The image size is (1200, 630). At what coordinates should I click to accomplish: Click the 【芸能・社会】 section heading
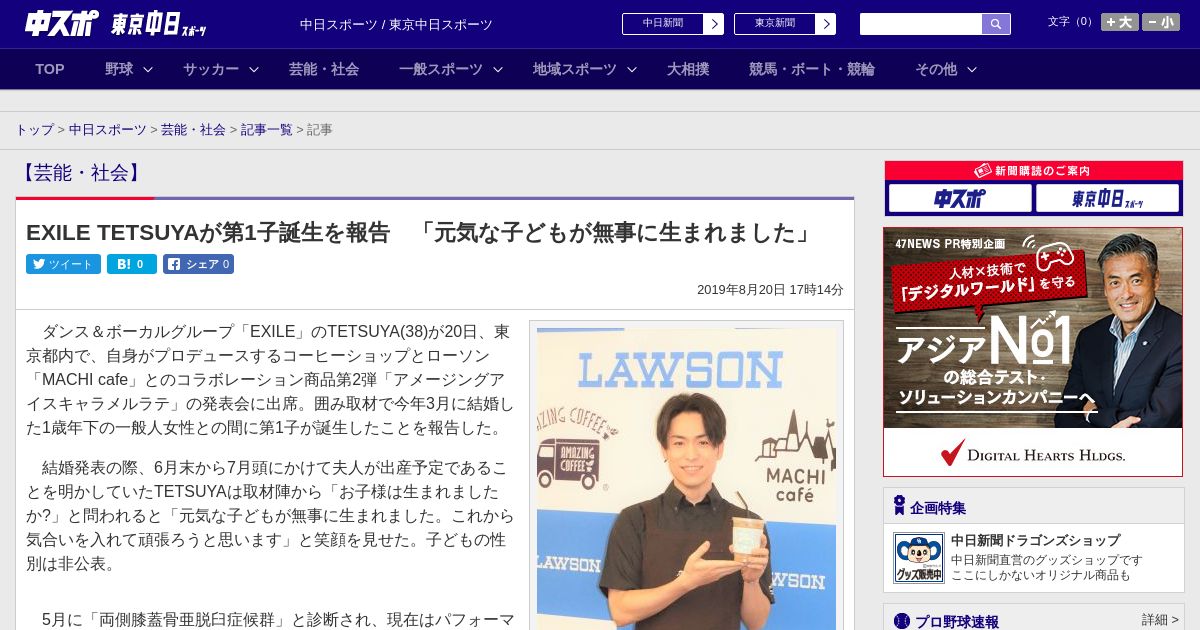(81, 173)
